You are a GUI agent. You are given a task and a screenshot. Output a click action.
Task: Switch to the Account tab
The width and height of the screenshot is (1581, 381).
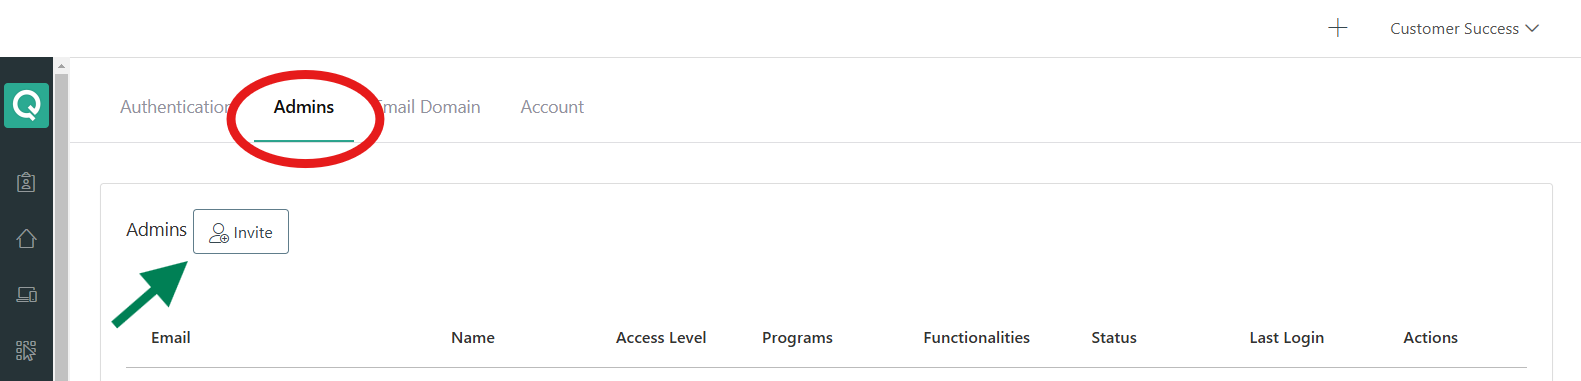click(552, 107)
